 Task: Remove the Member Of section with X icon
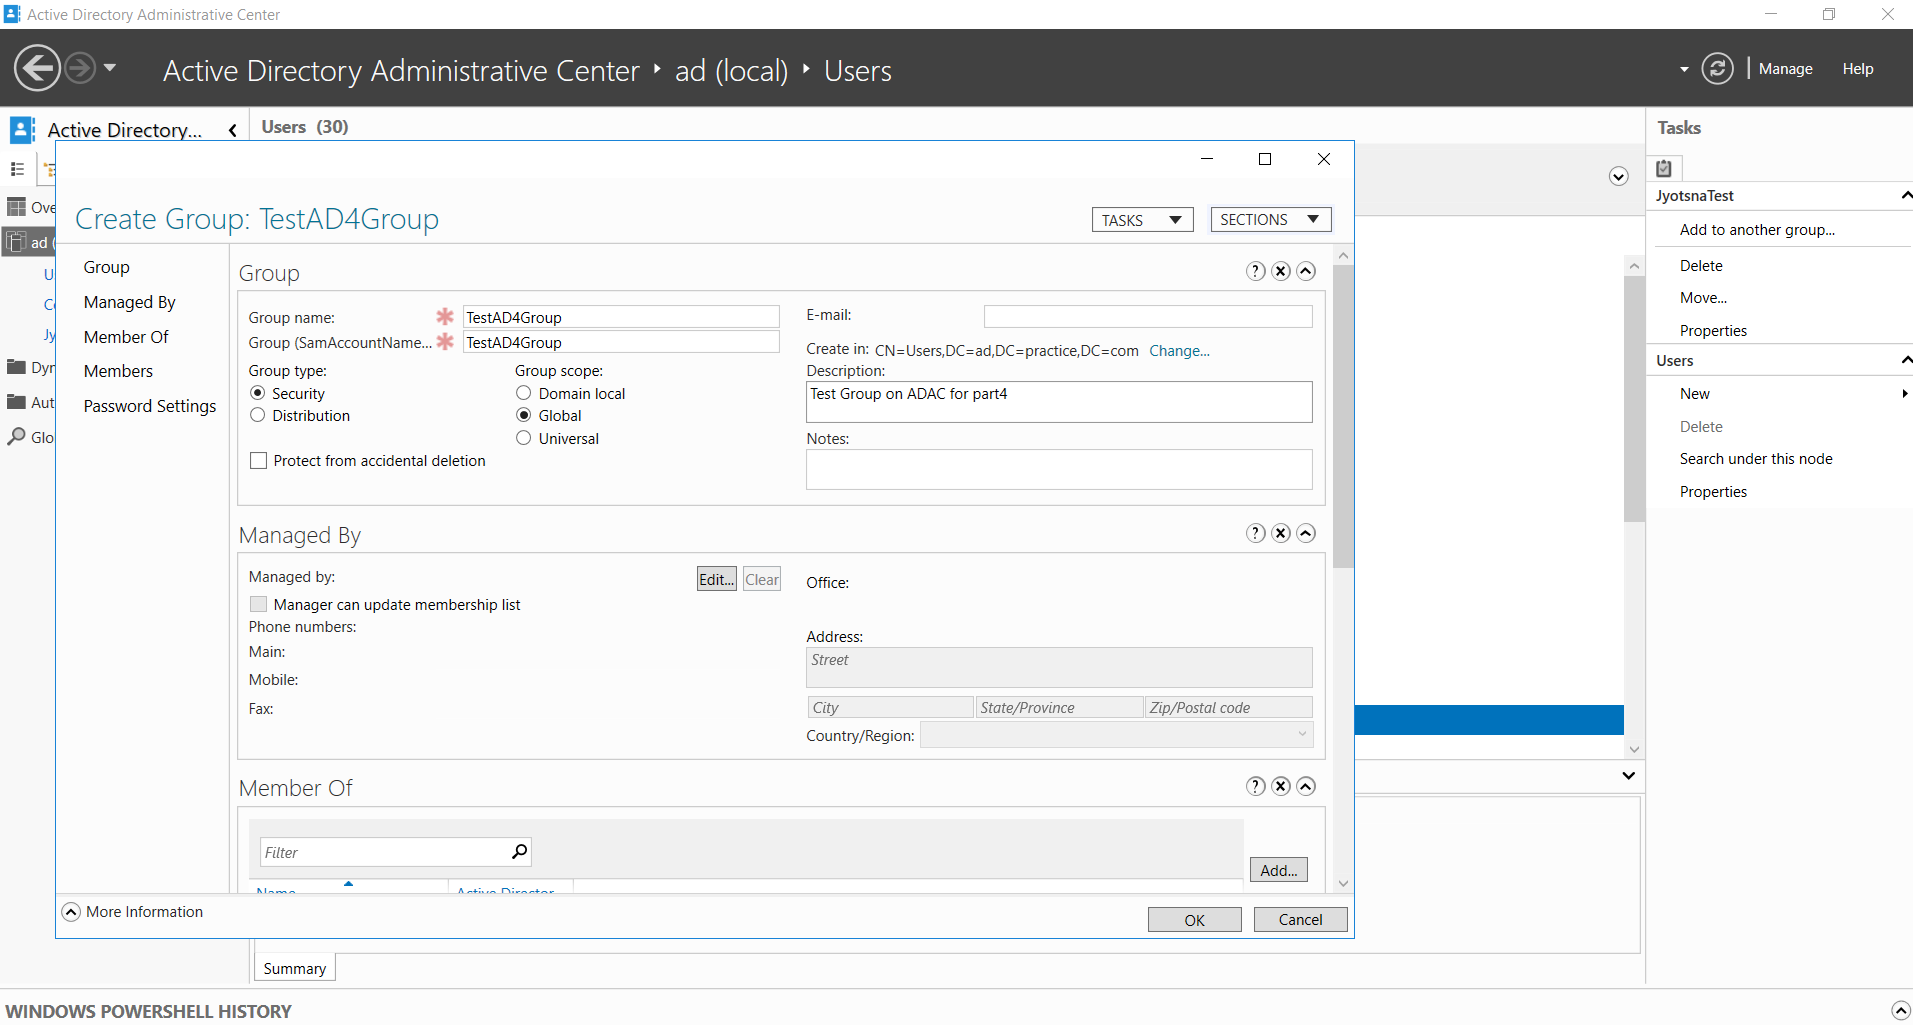pyautogui.click(x=1281, y=786)
